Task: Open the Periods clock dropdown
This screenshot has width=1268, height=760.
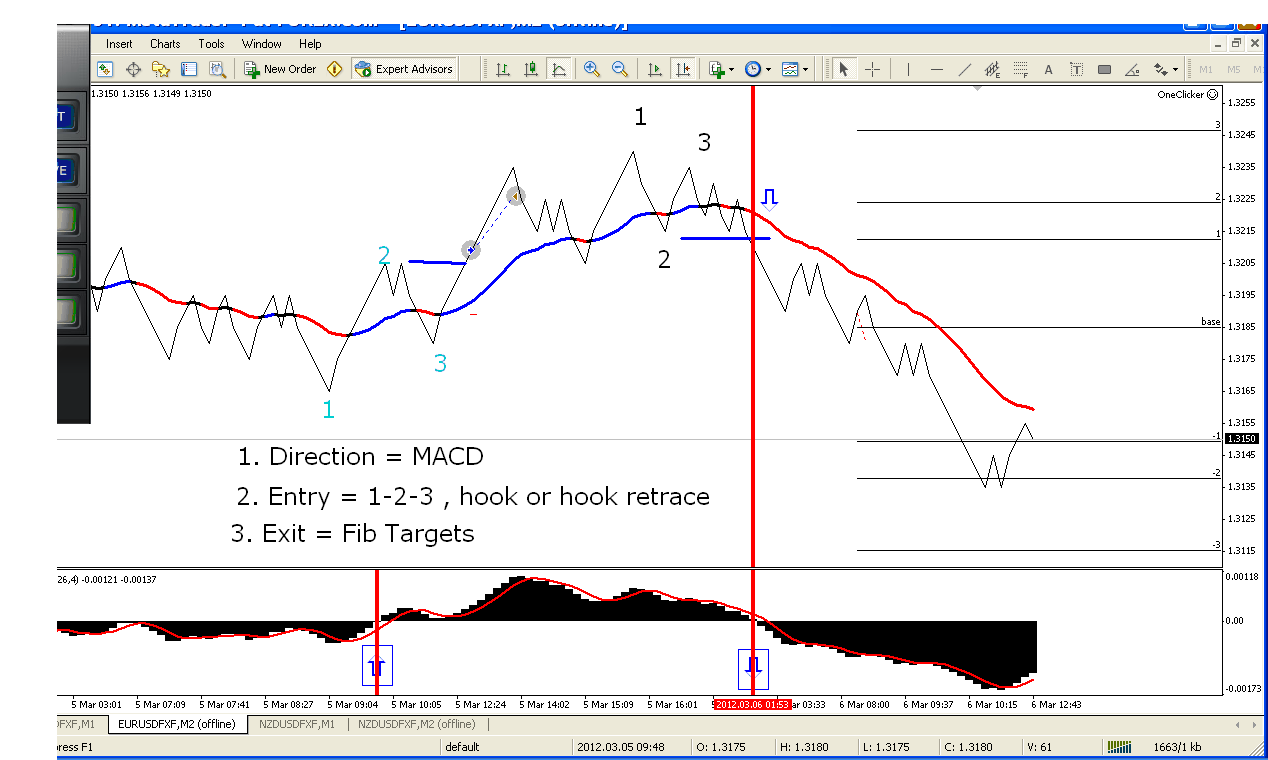Action: (x=757, y=69)
